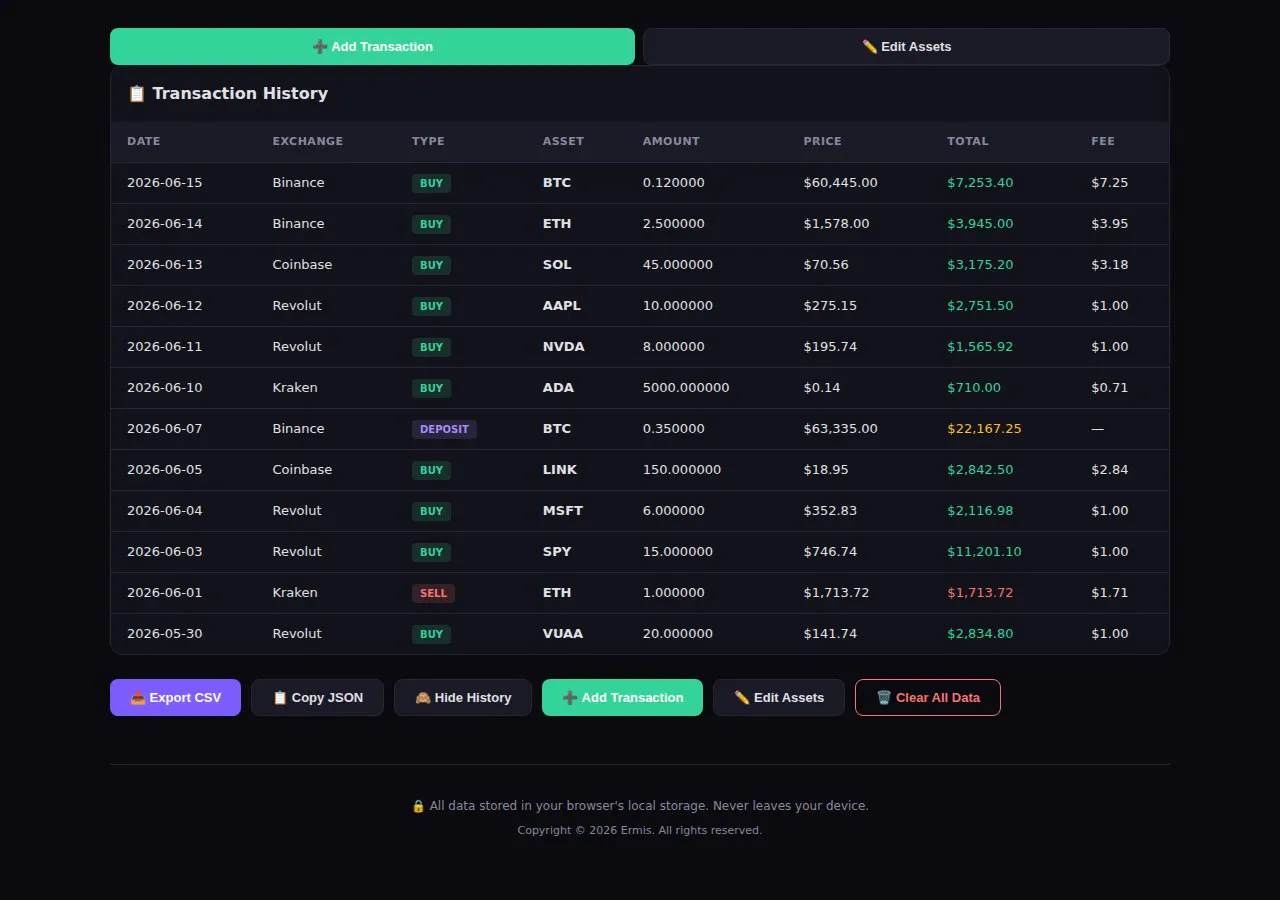Viewport: 1280px width, 900px height.
Task: Click price $352.83
Action: [x=830, y=511]
